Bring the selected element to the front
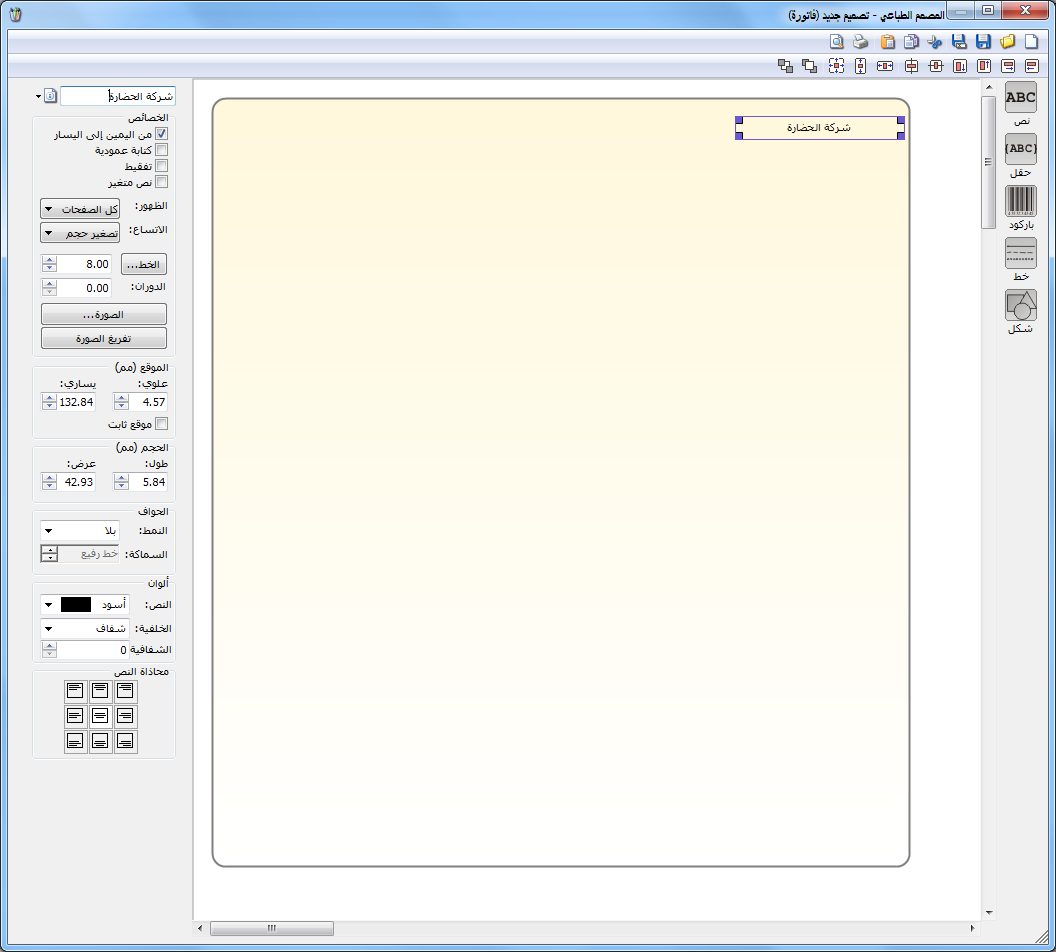1056x952 pixels. click(x=810, y=66)
